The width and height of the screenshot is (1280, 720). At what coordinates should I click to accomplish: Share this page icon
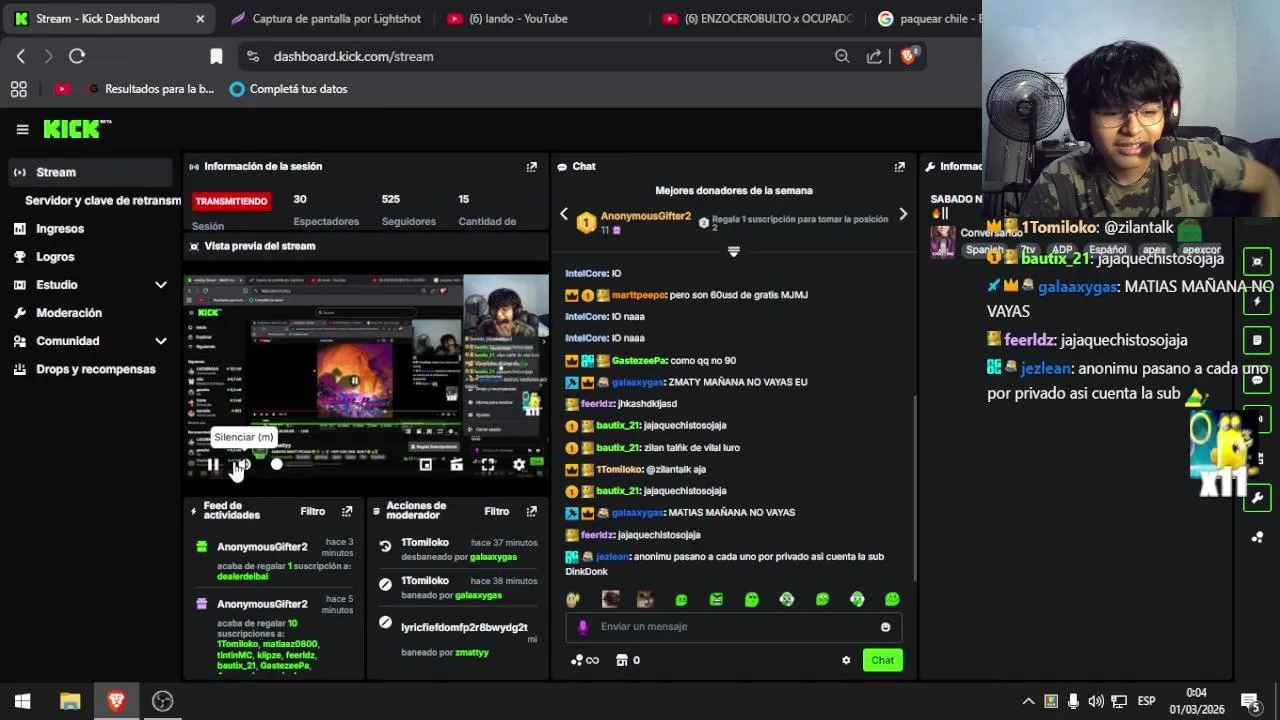coord(875,57)
